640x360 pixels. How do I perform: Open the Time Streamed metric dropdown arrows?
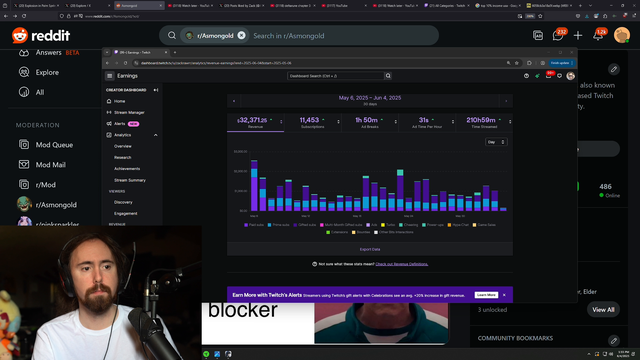coord(510,122)
